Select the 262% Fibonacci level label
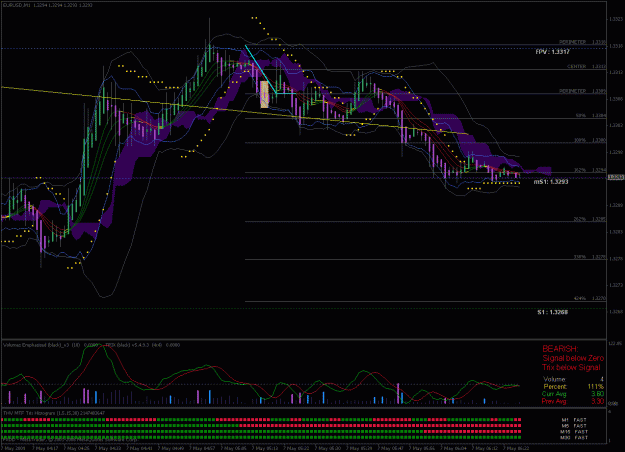This screenshot has height=452, width=625. click(x=580, y=219)
